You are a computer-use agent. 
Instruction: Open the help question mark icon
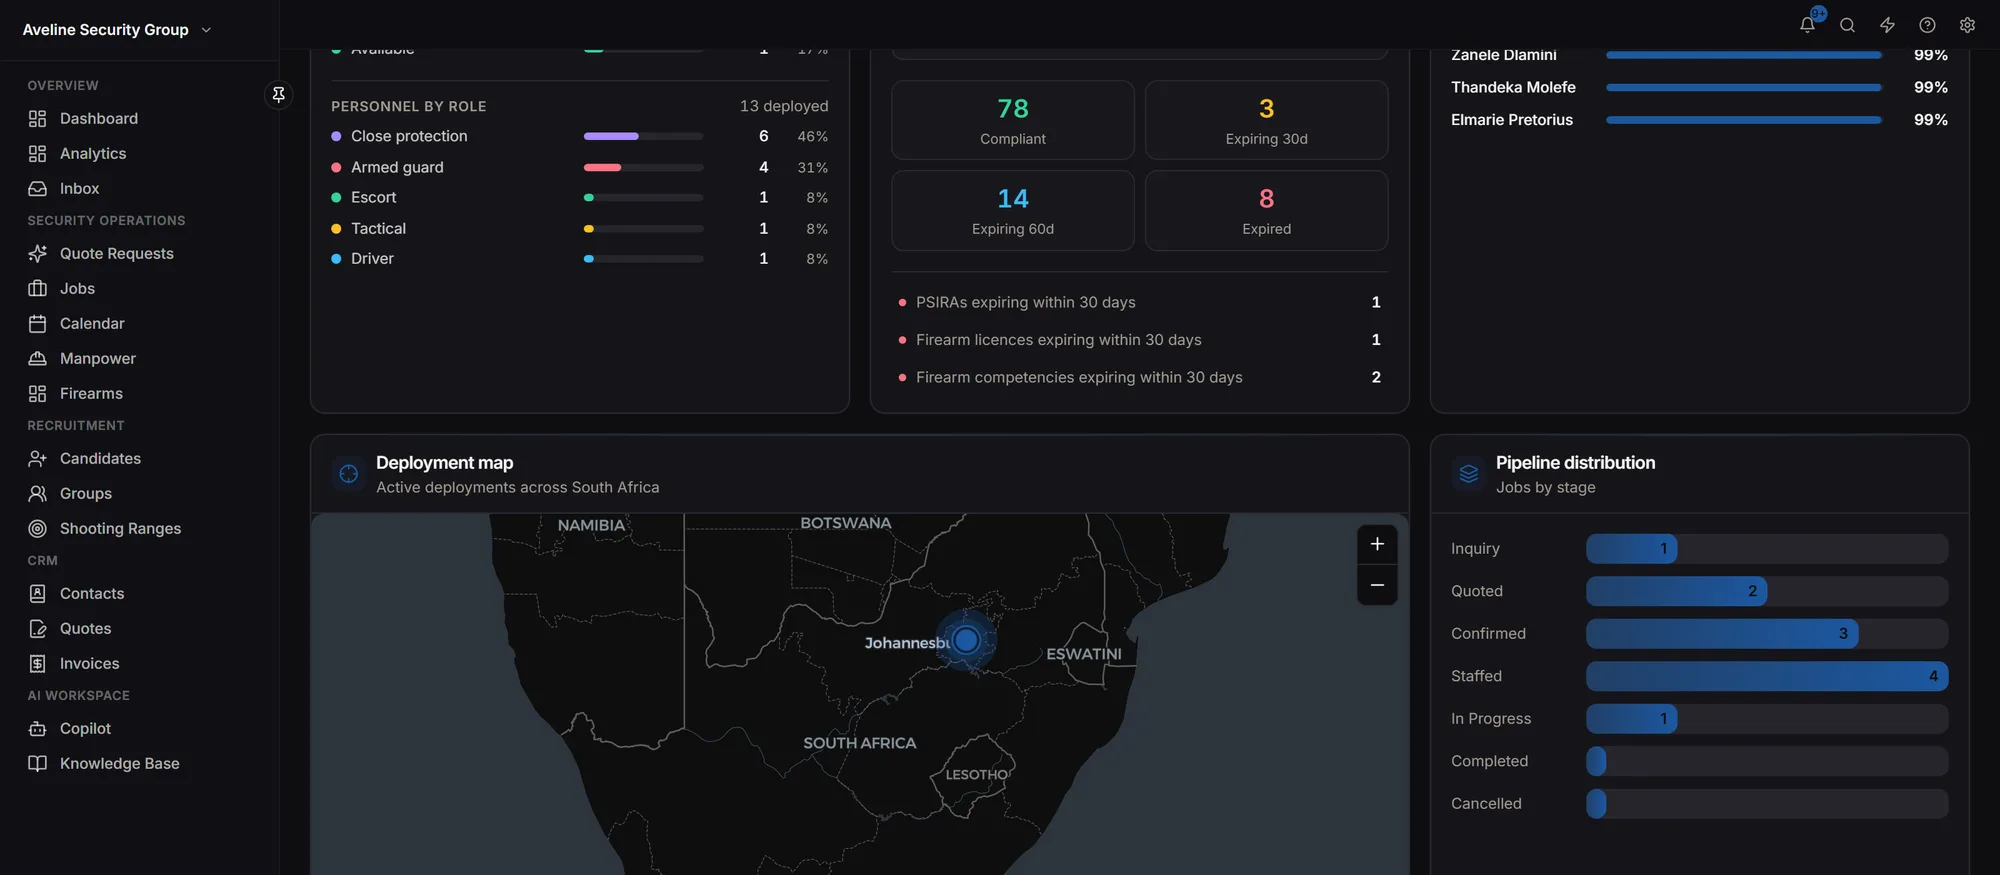click(1927, 26)
